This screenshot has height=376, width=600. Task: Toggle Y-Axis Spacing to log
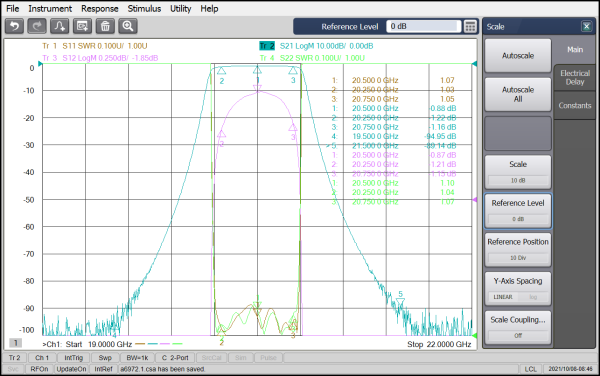533,297
